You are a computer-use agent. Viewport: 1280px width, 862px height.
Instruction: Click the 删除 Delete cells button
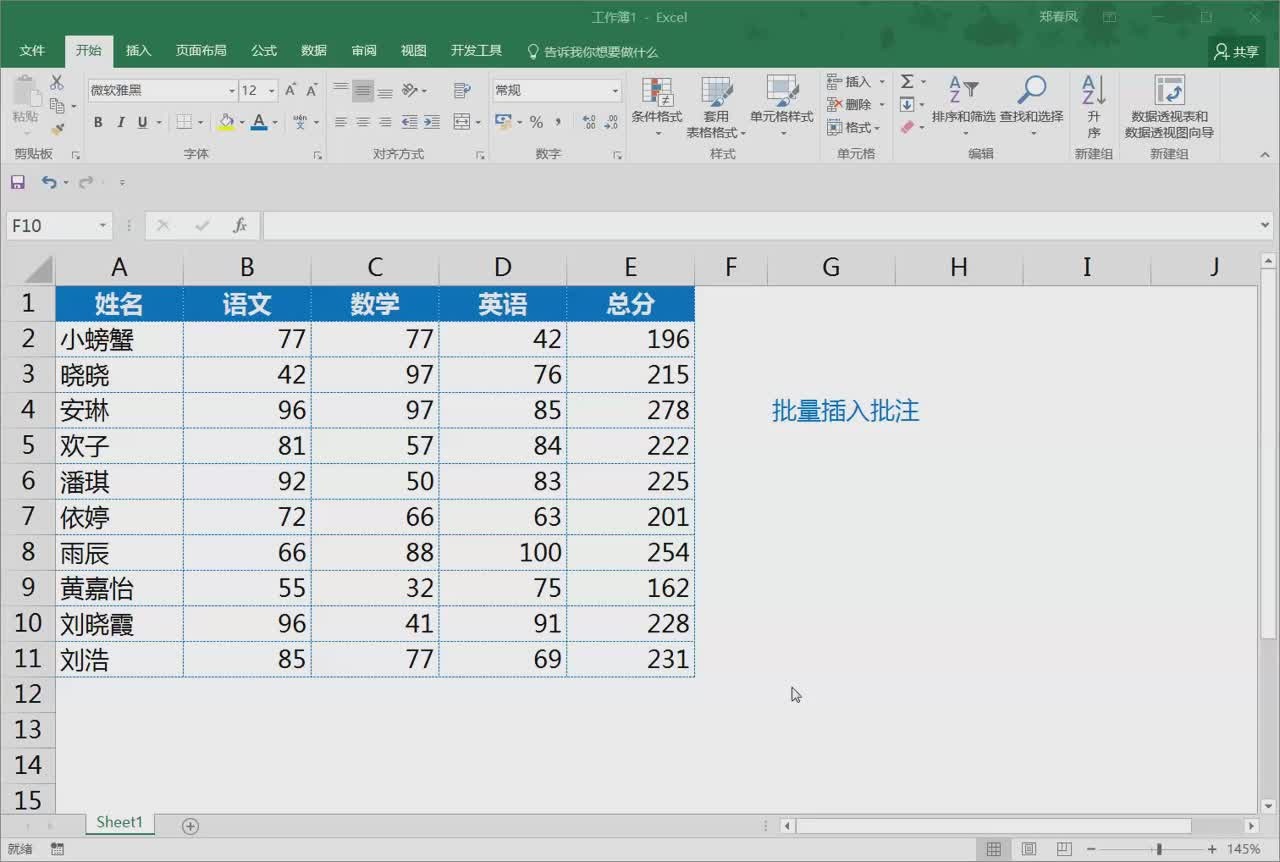(856, 105)
